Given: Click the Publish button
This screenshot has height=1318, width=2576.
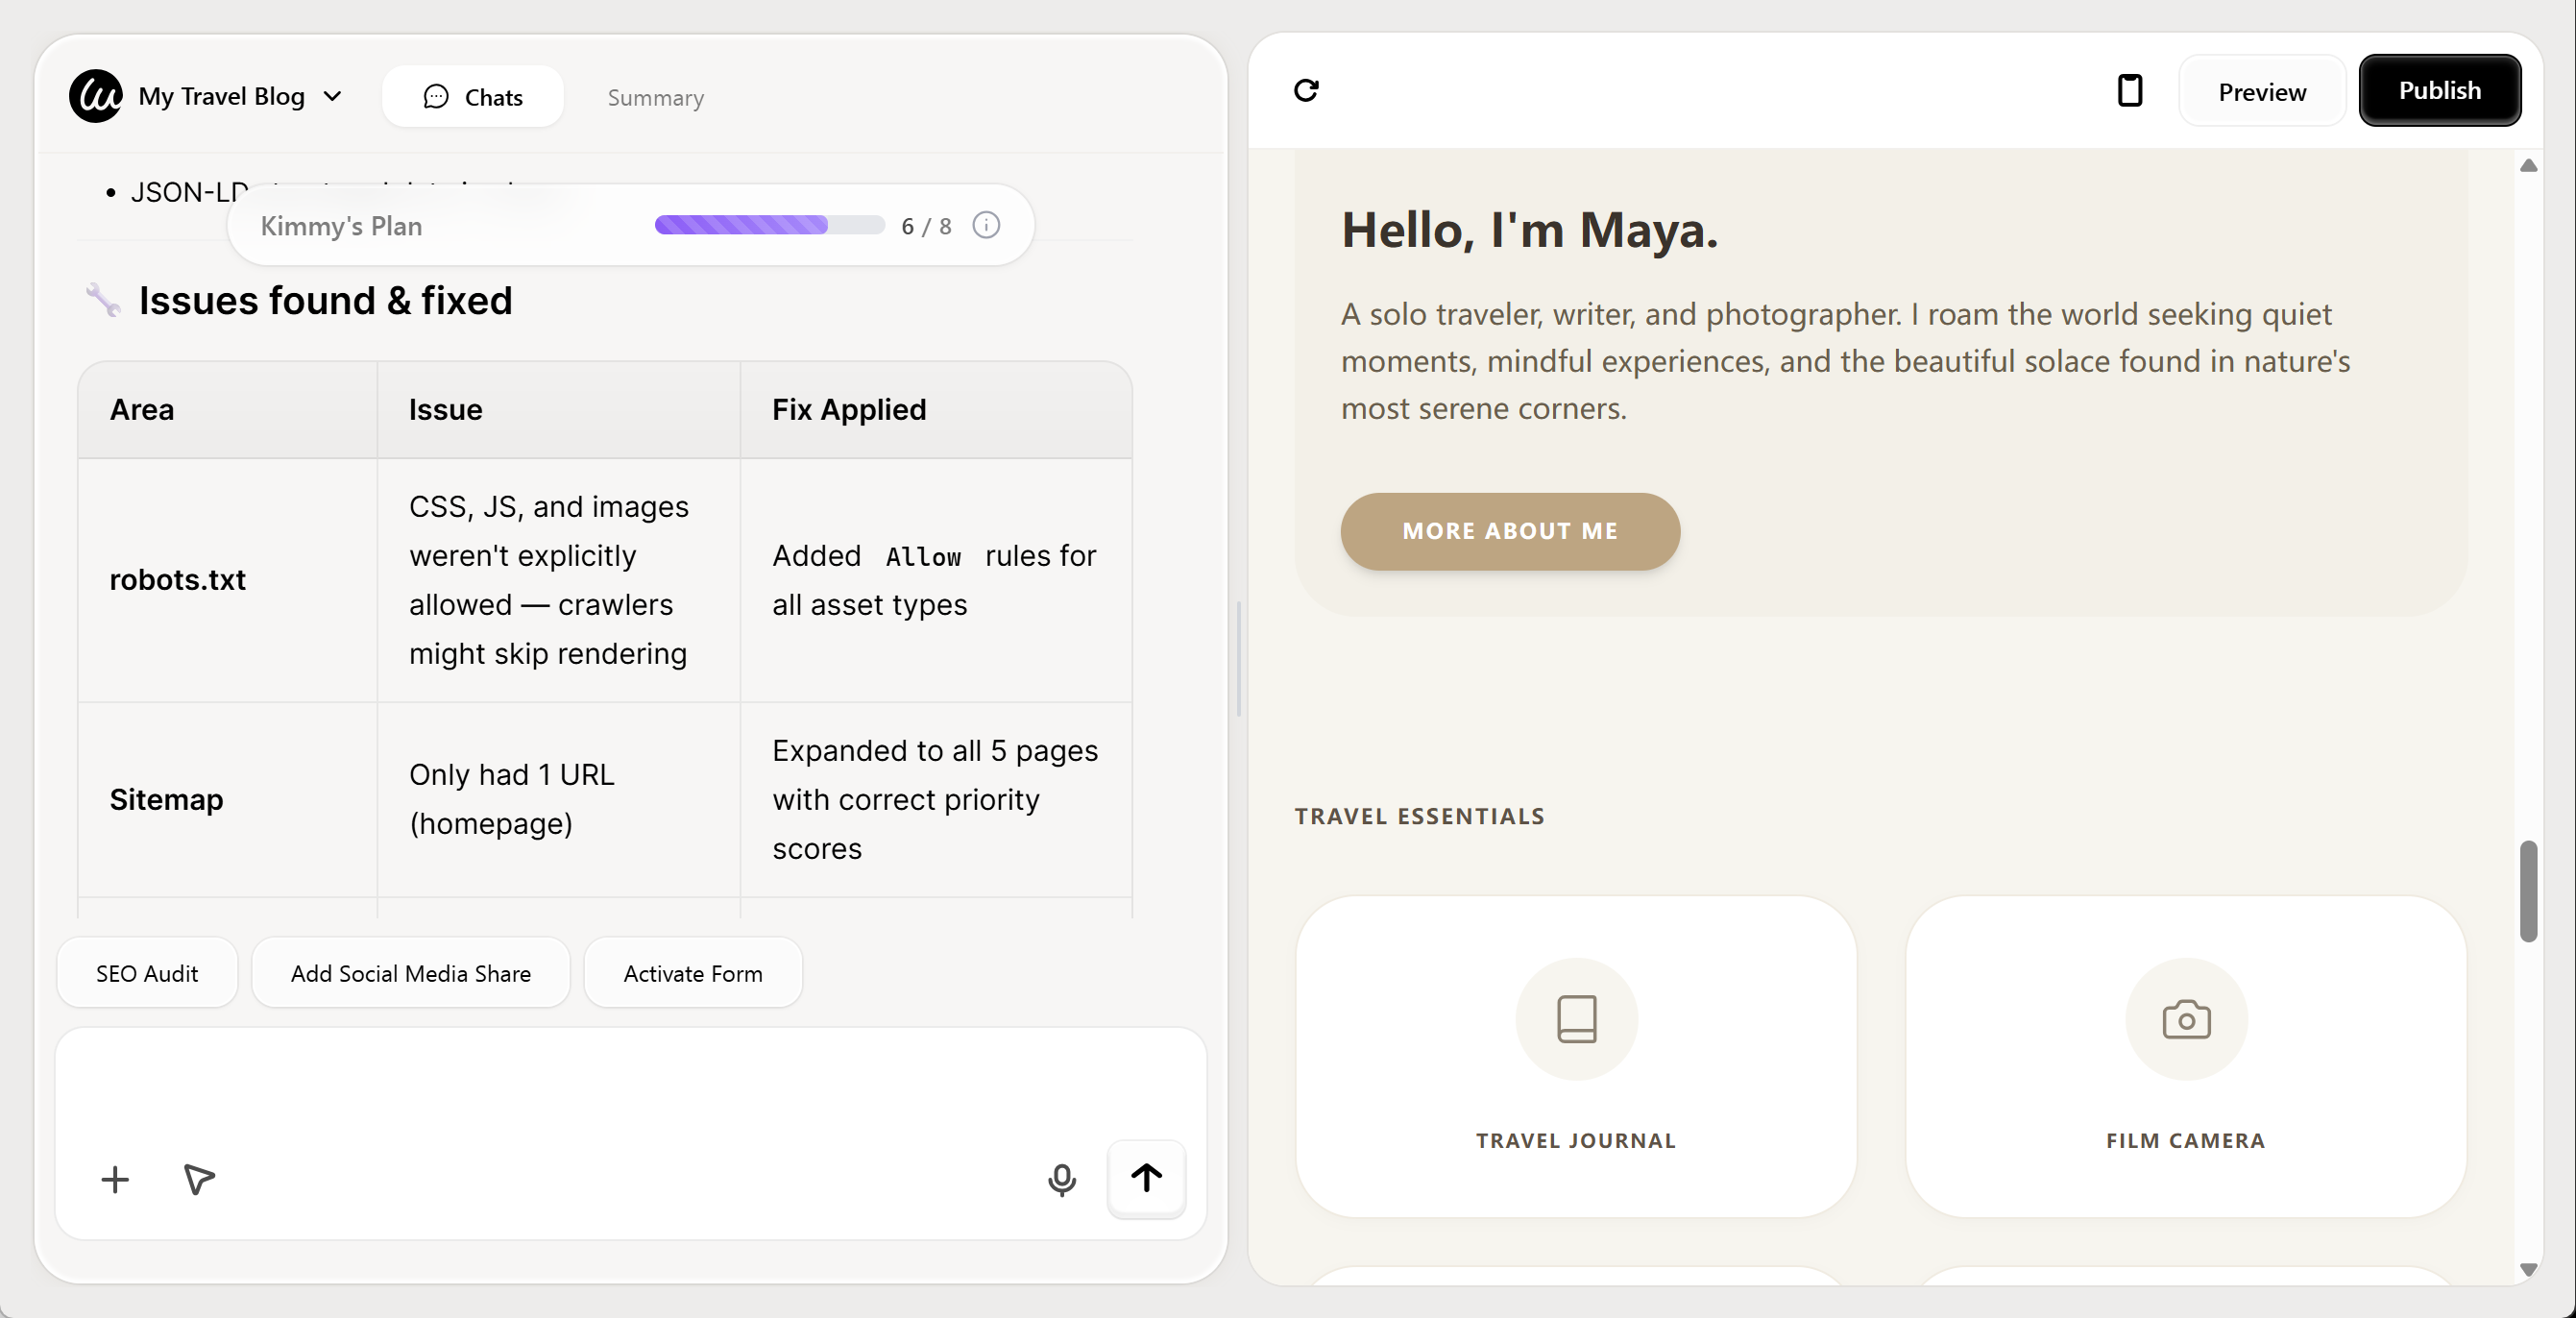Looking at the screenshot, I should coord(2439,91).
